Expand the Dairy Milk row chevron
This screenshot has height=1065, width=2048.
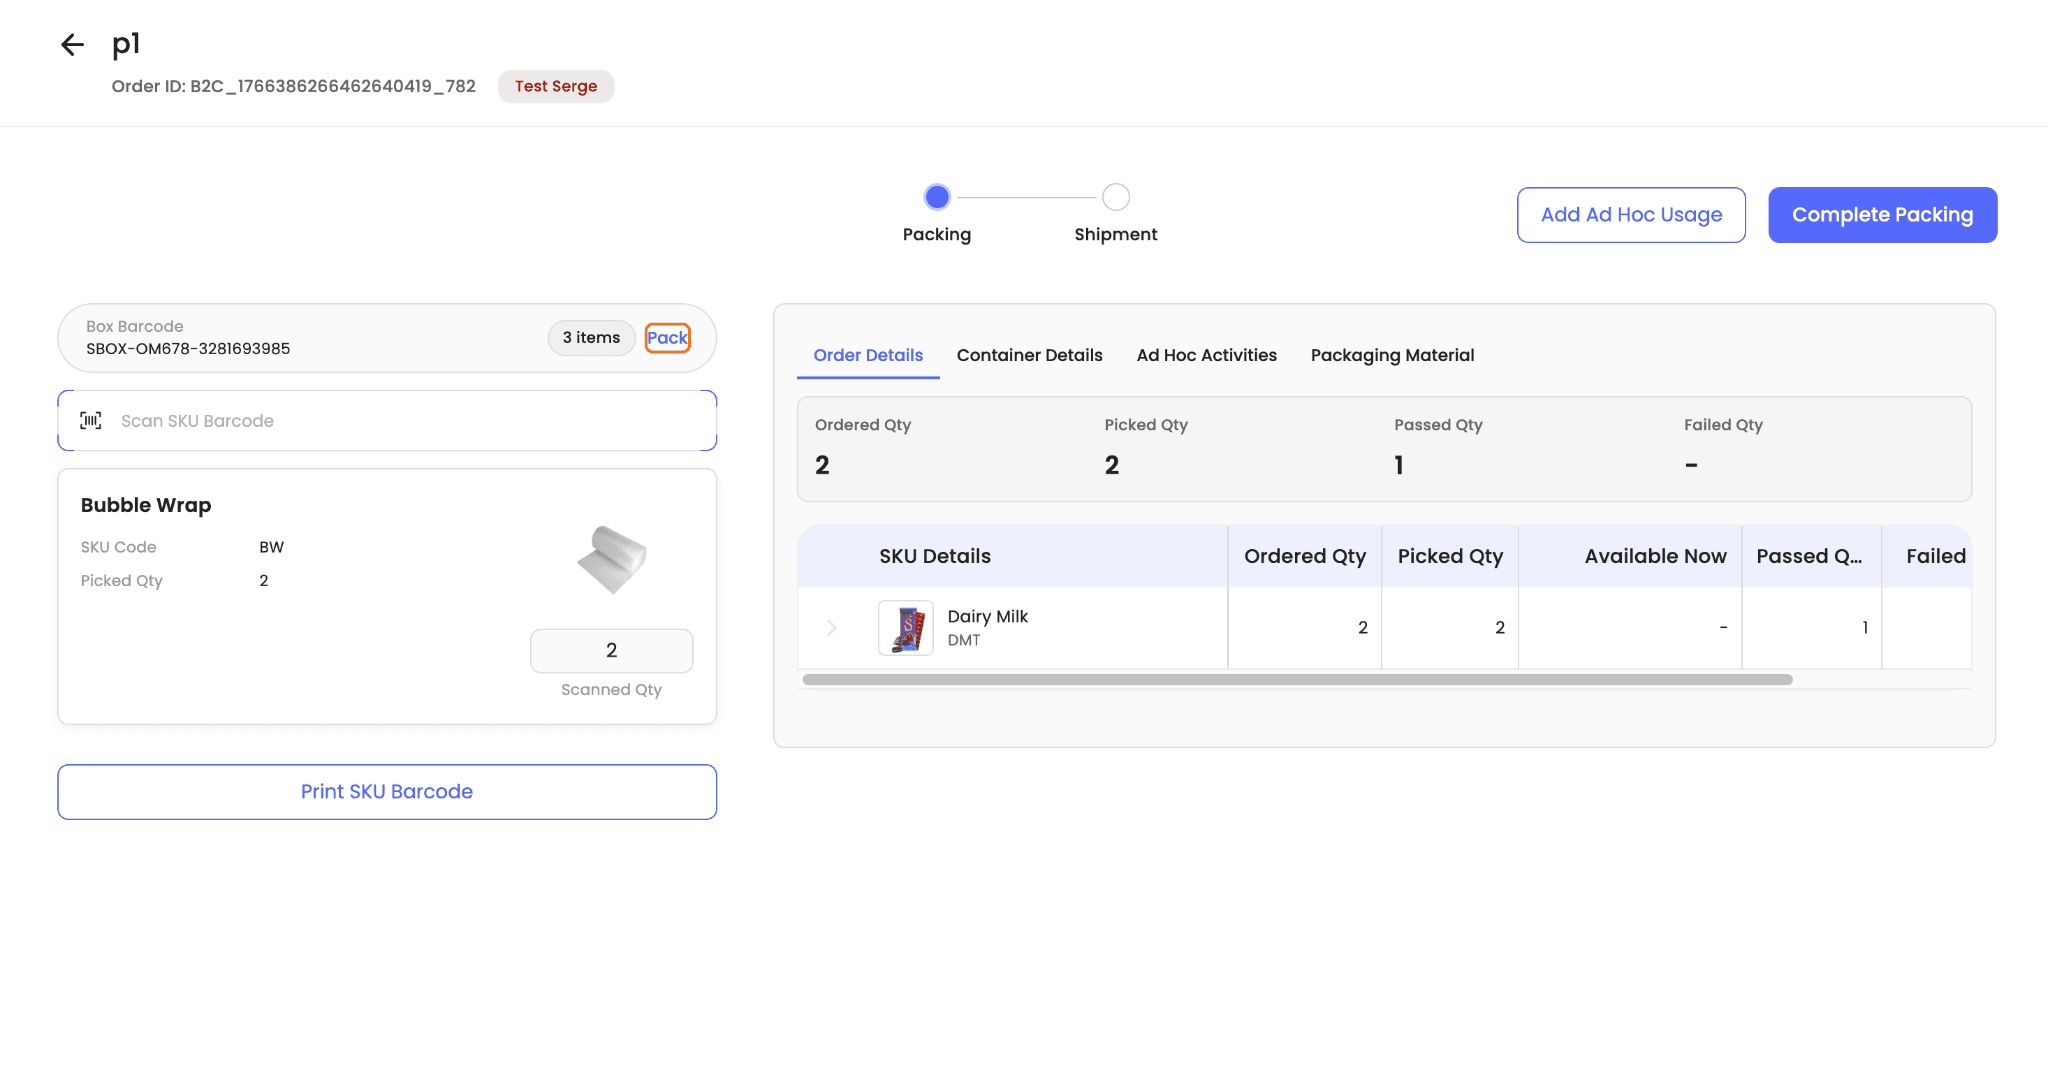[832, 628]
